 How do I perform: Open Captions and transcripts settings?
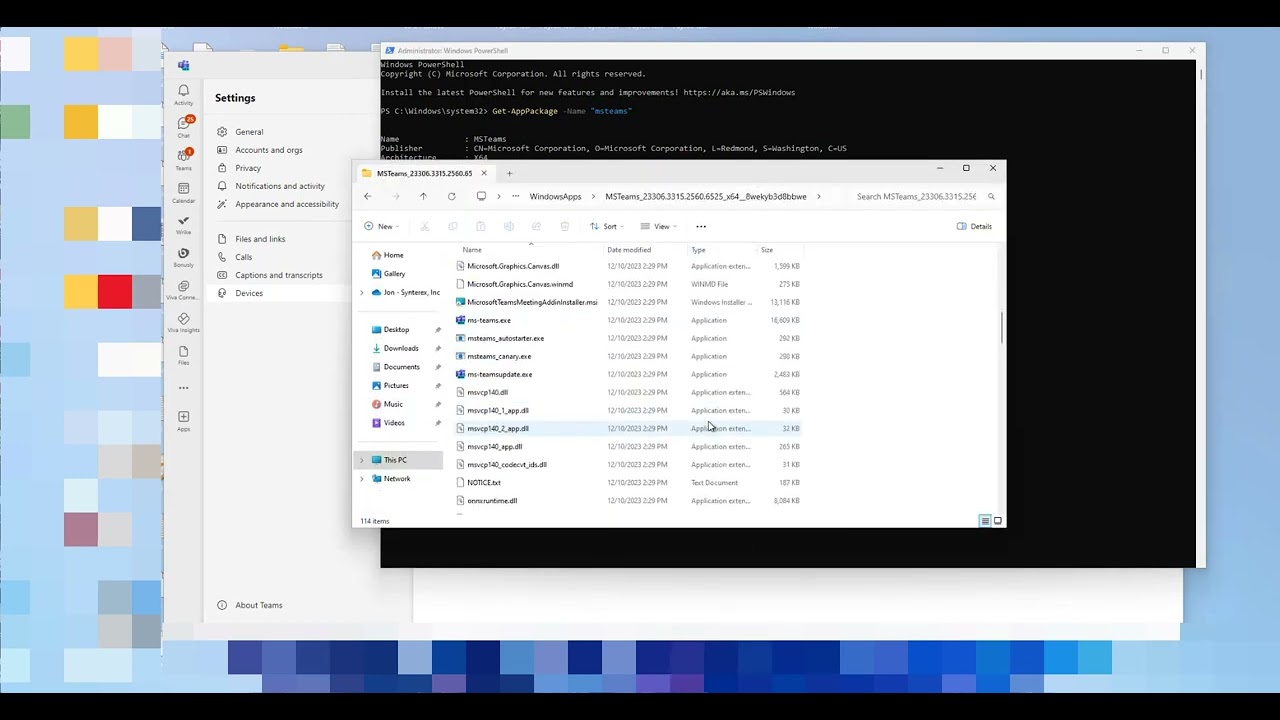[278, 275]
